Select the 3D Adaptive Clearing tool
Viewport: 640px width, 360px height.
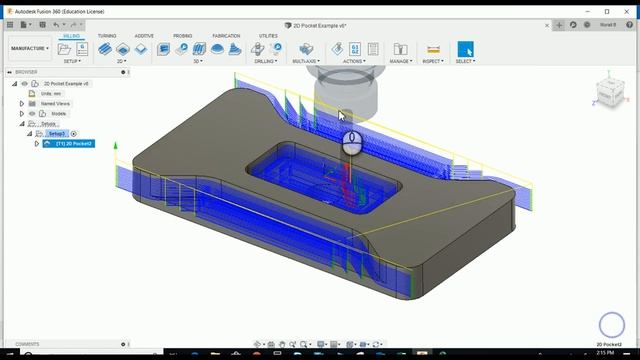[x=163, y=49]
